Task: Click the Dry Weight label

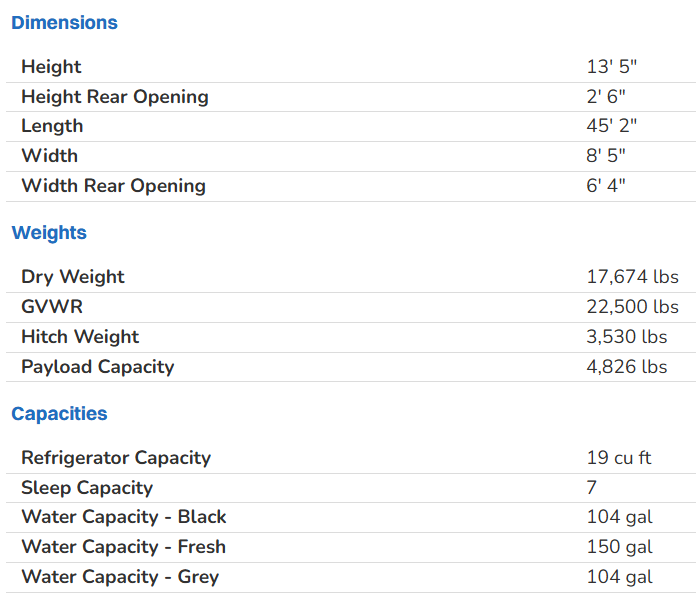Action: (73, 276)
